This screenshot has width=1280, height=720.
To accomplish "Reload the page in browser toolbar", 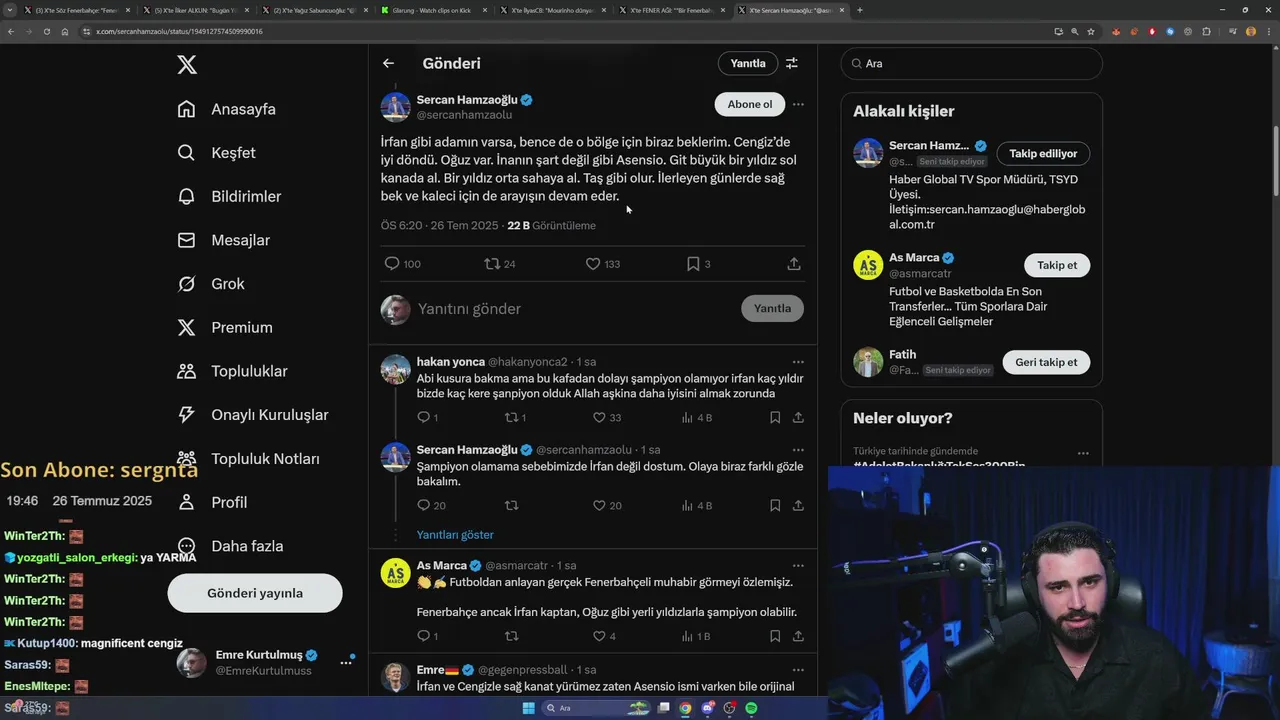I will (x=46, y=31).
